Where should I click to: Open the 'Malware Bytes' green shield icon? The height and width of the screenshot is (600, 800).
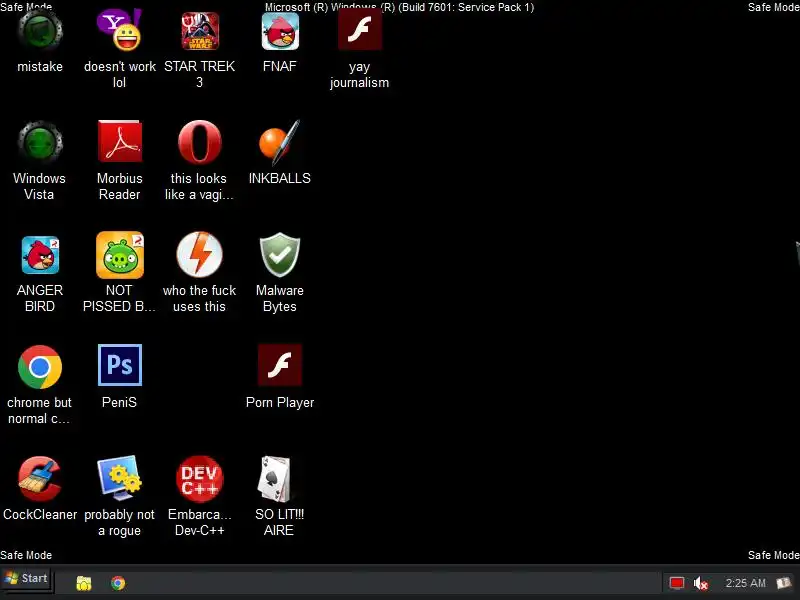[280, 254]
